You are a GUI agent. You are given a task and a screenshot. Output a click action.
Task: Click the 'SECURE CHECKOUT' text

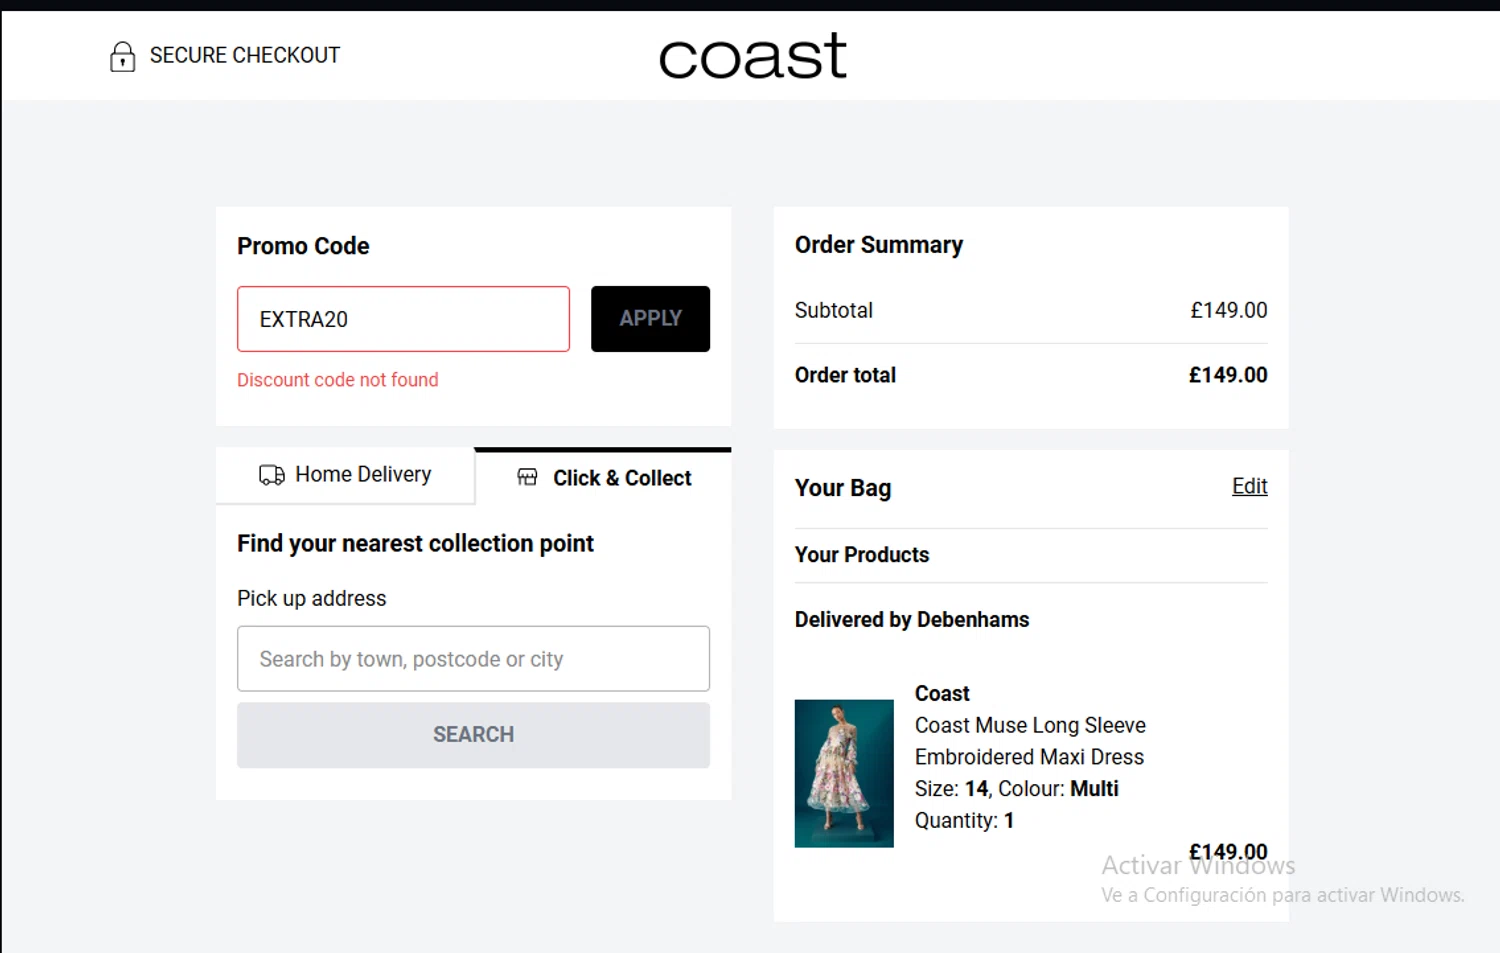point(245,56)
